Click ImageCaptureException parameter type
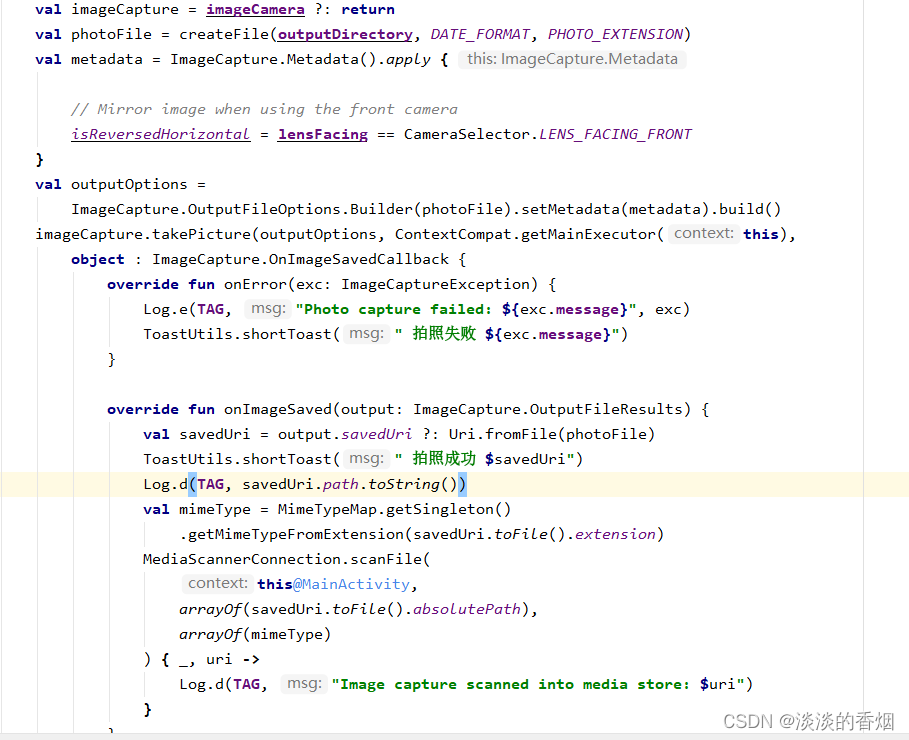This screenshot has width=909, height=740. coord(435,284)
